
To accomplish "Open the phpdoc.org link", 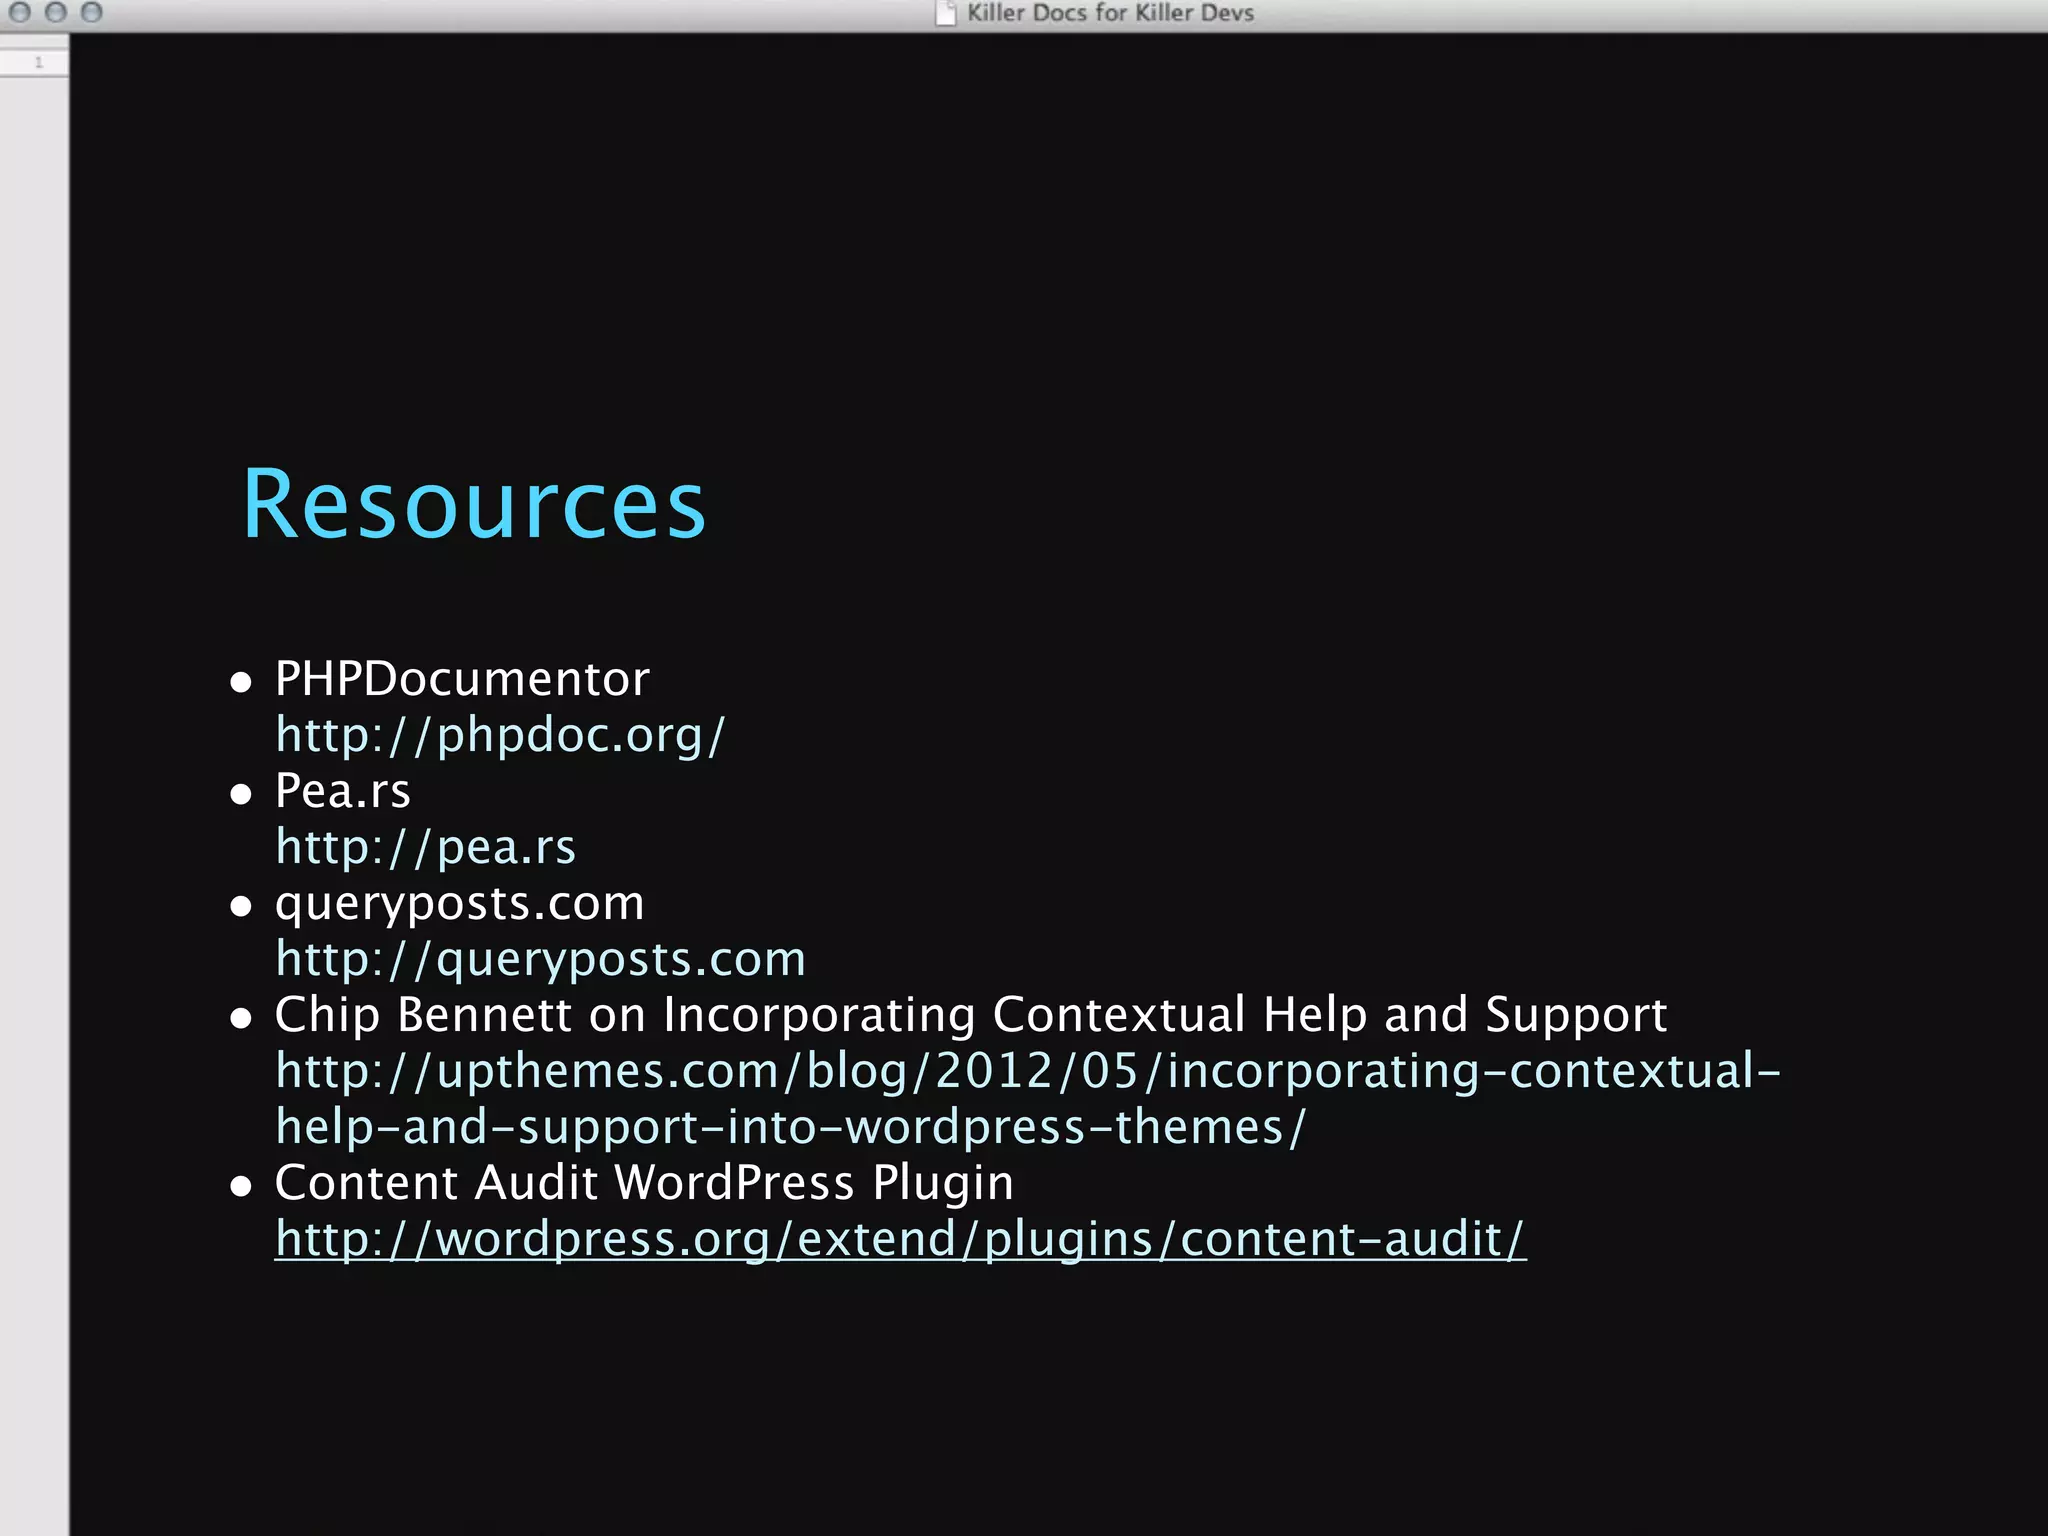I will click(500, 736).
